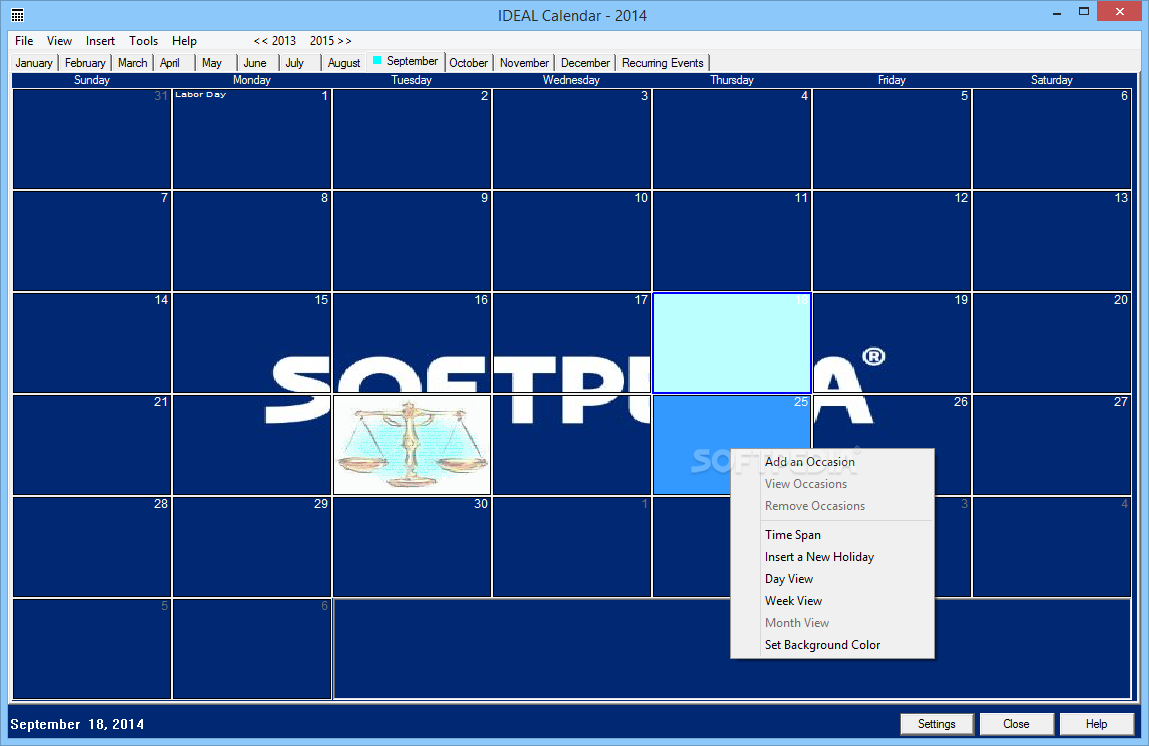This screenshot has height=746, width=1149.
Task: Choose Day View in context menu
Action: pos(832,579)
